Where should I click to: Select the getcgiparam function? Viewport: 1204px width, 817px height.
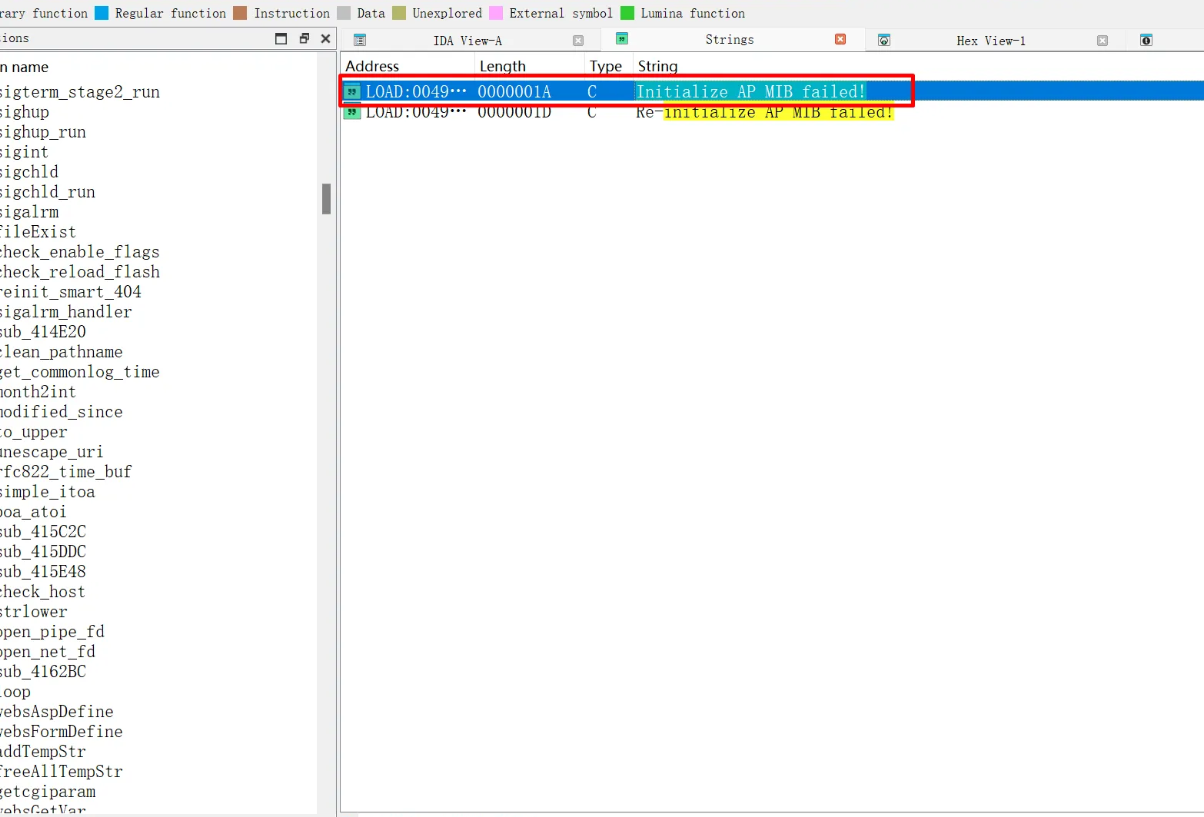pos(48,792)
